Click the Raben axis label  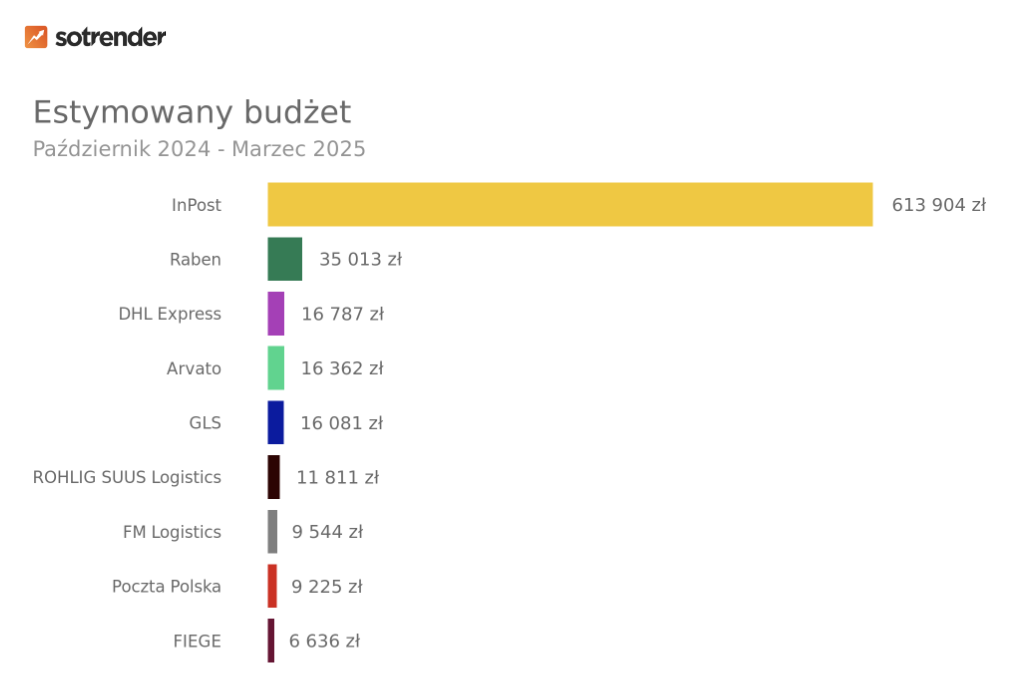195,259
